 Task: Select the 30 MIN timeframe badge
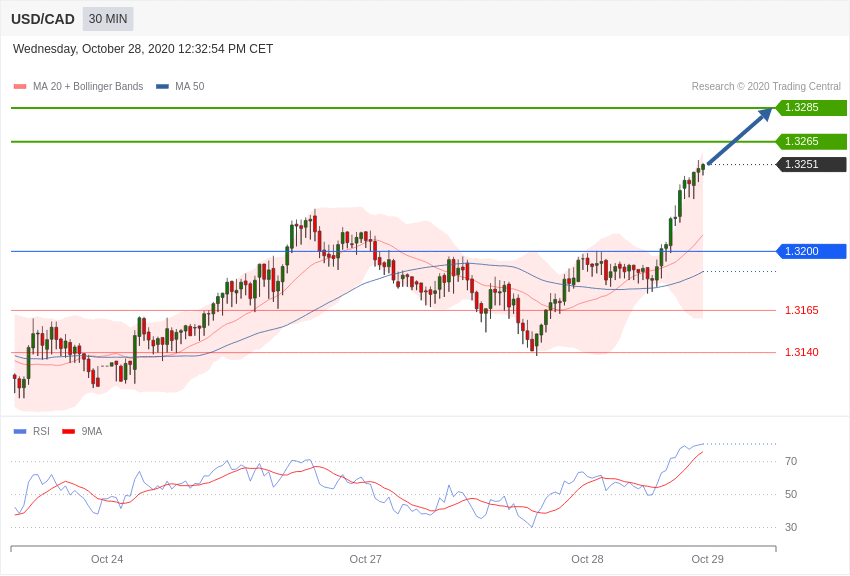pos(108,19)
